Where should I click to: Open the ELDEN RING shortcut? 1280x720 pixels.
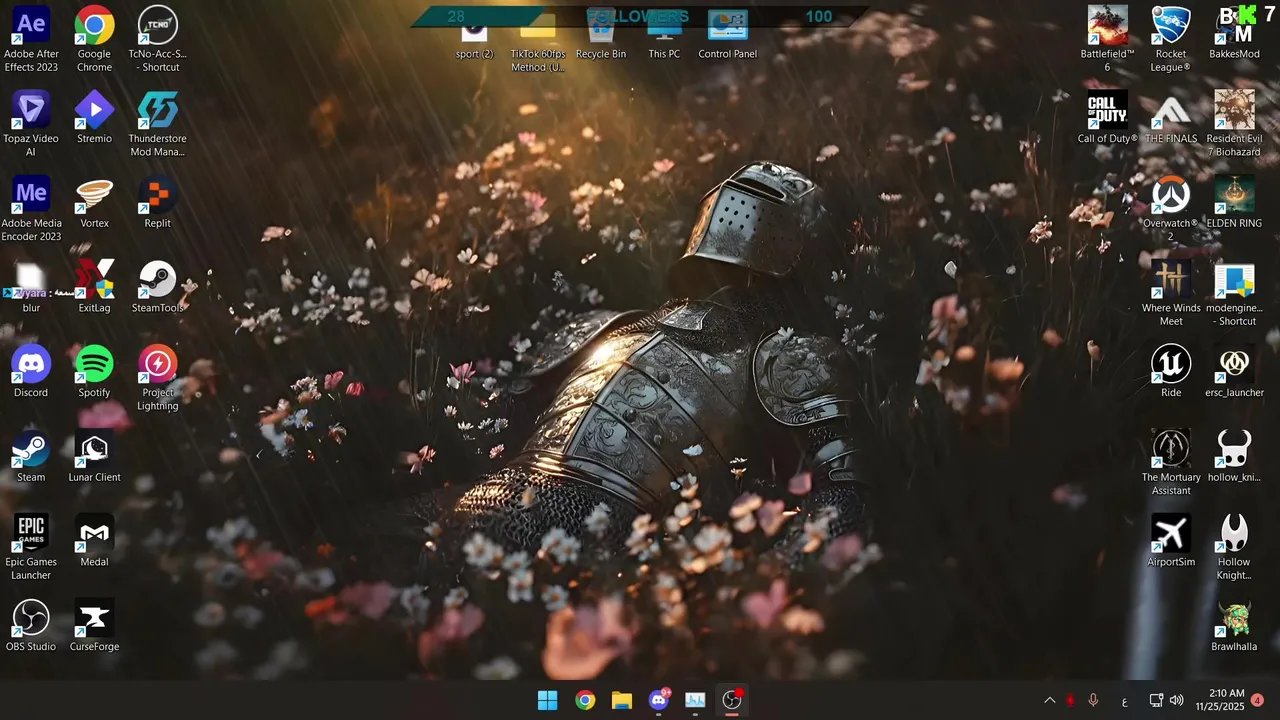click(1234, 203)
